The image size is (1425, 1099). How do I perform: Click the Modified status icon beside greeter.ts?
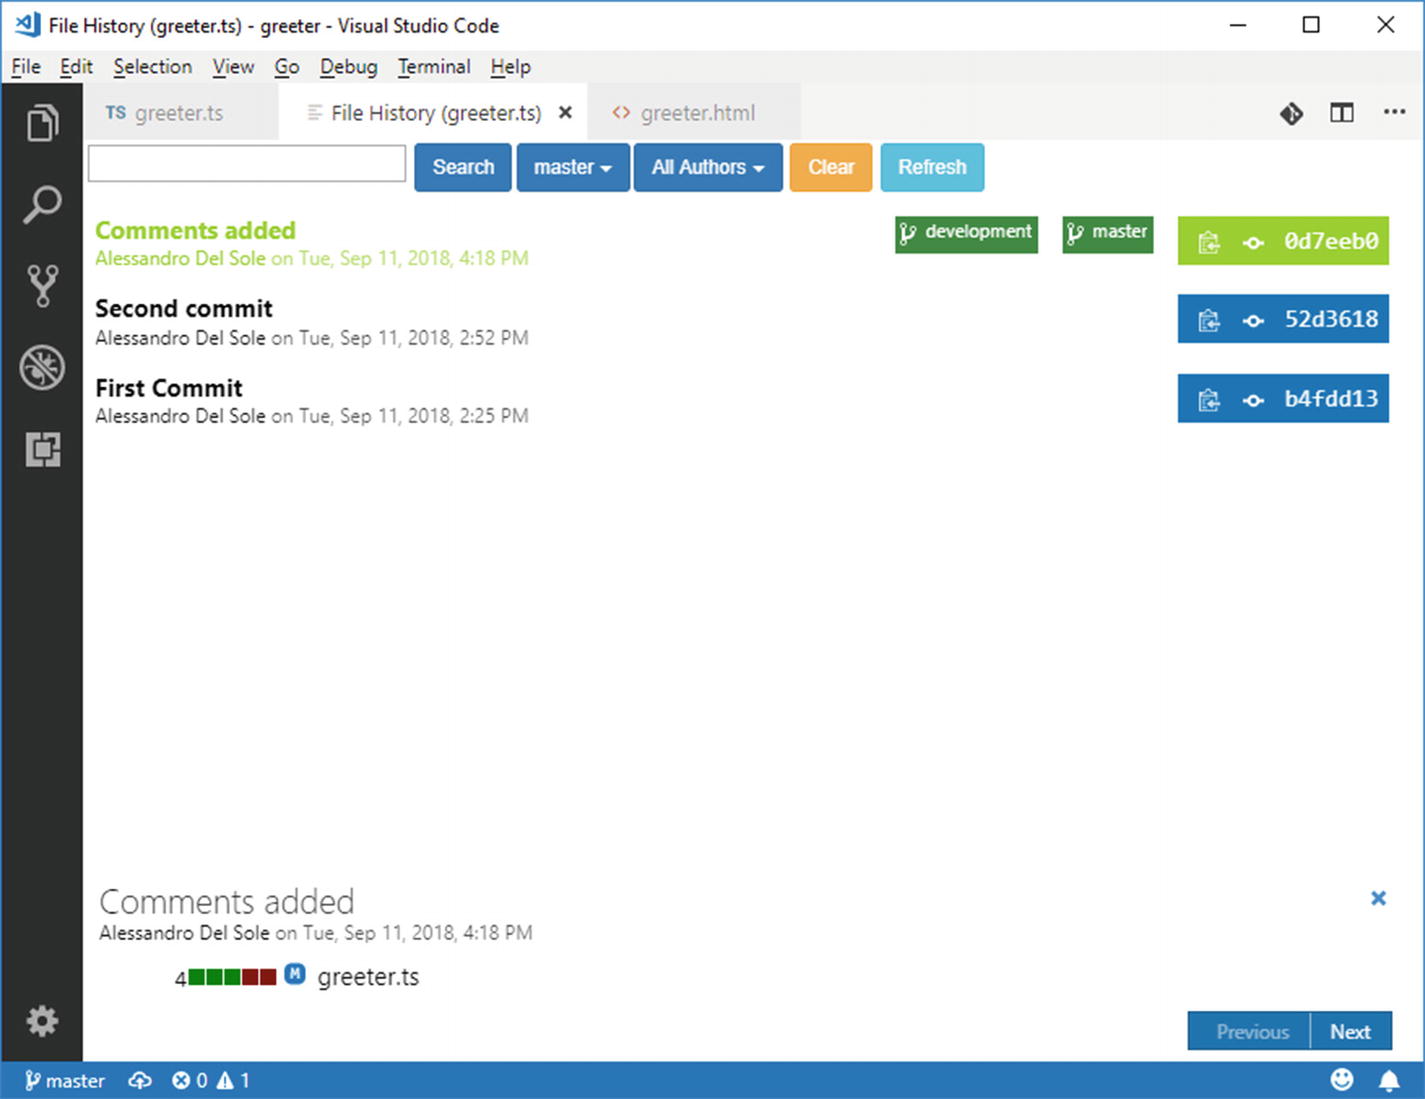pos(295,973)
